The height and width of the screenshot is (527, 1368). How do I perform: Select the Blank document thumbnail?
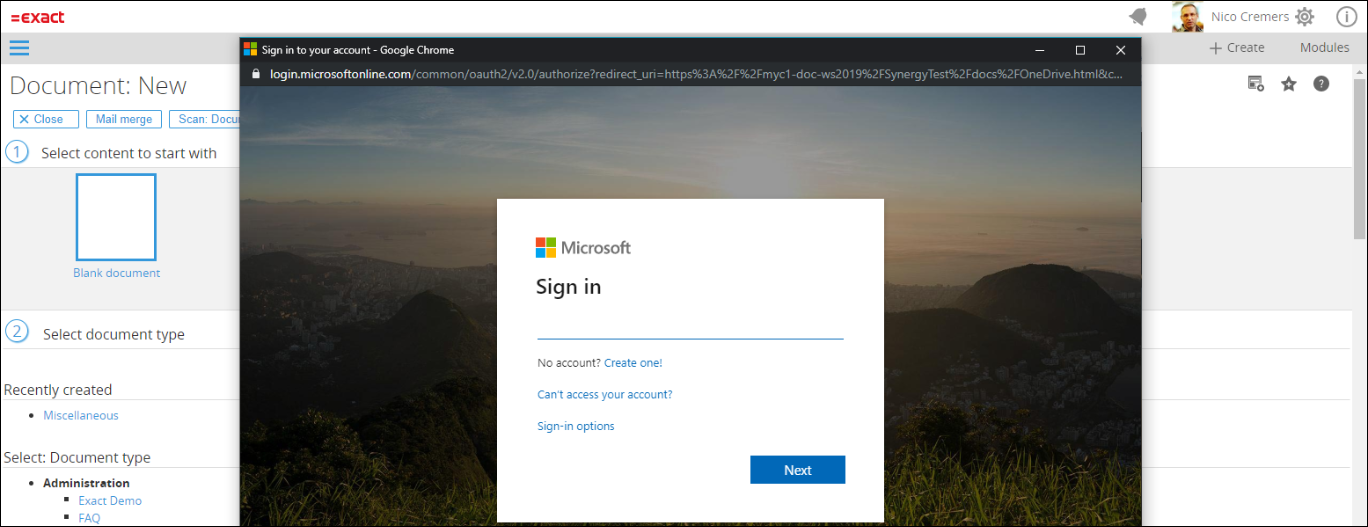(x=116, y=217)
